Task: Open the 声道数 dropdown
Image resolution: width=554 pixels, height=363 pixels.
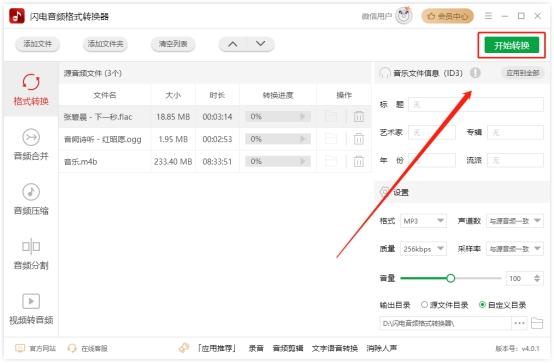Action: (x=515, y=221)
